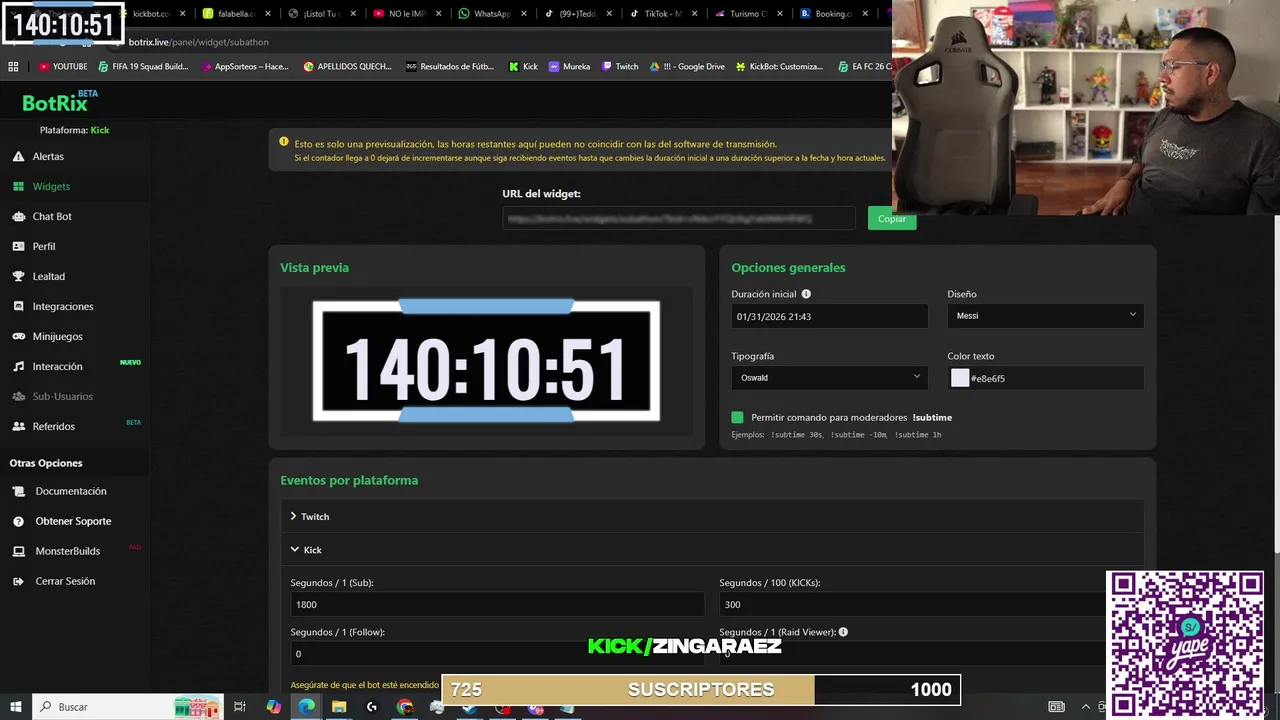Viewport: 1280px width, 720px height.
Task: Click the #e8e6f5 color text field
Action: (x=1045, y=378)
